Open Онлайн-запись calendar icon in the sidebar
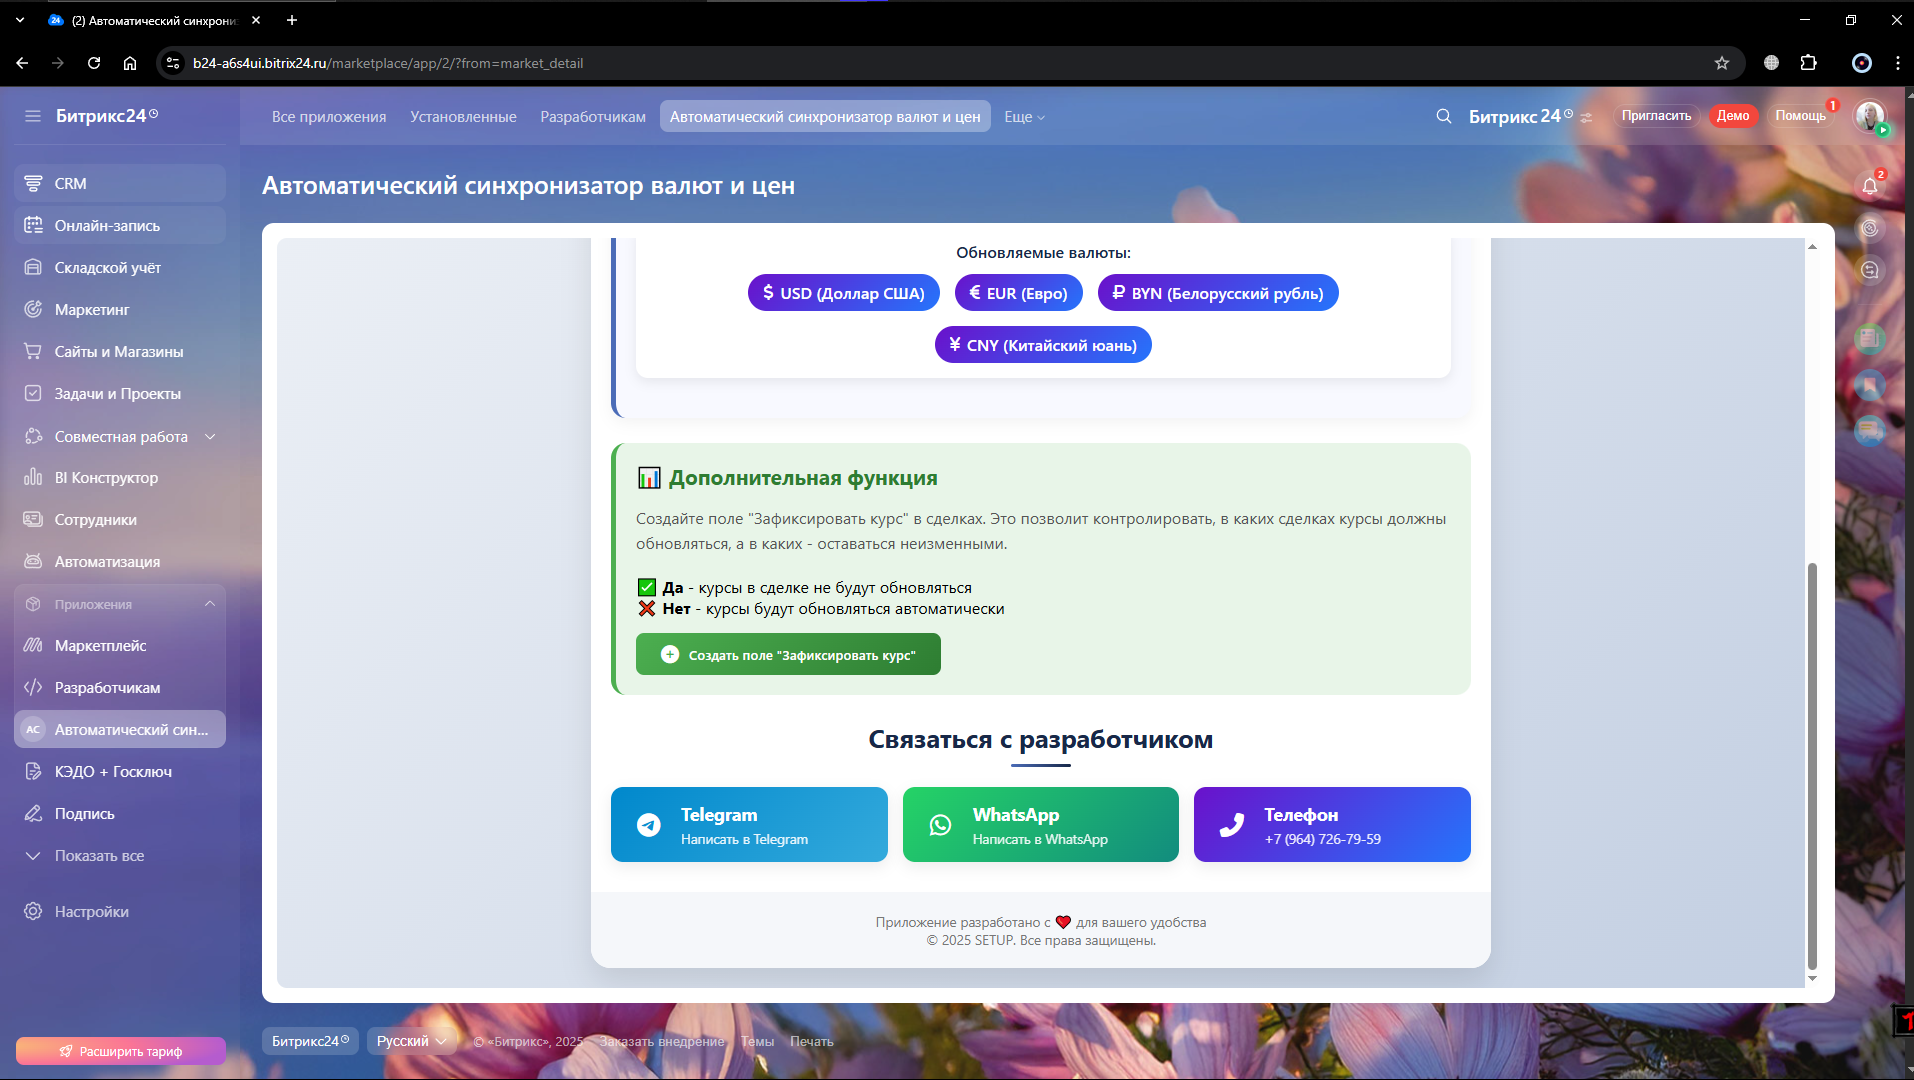The image size is (1914, 1080). click(33, 226)
